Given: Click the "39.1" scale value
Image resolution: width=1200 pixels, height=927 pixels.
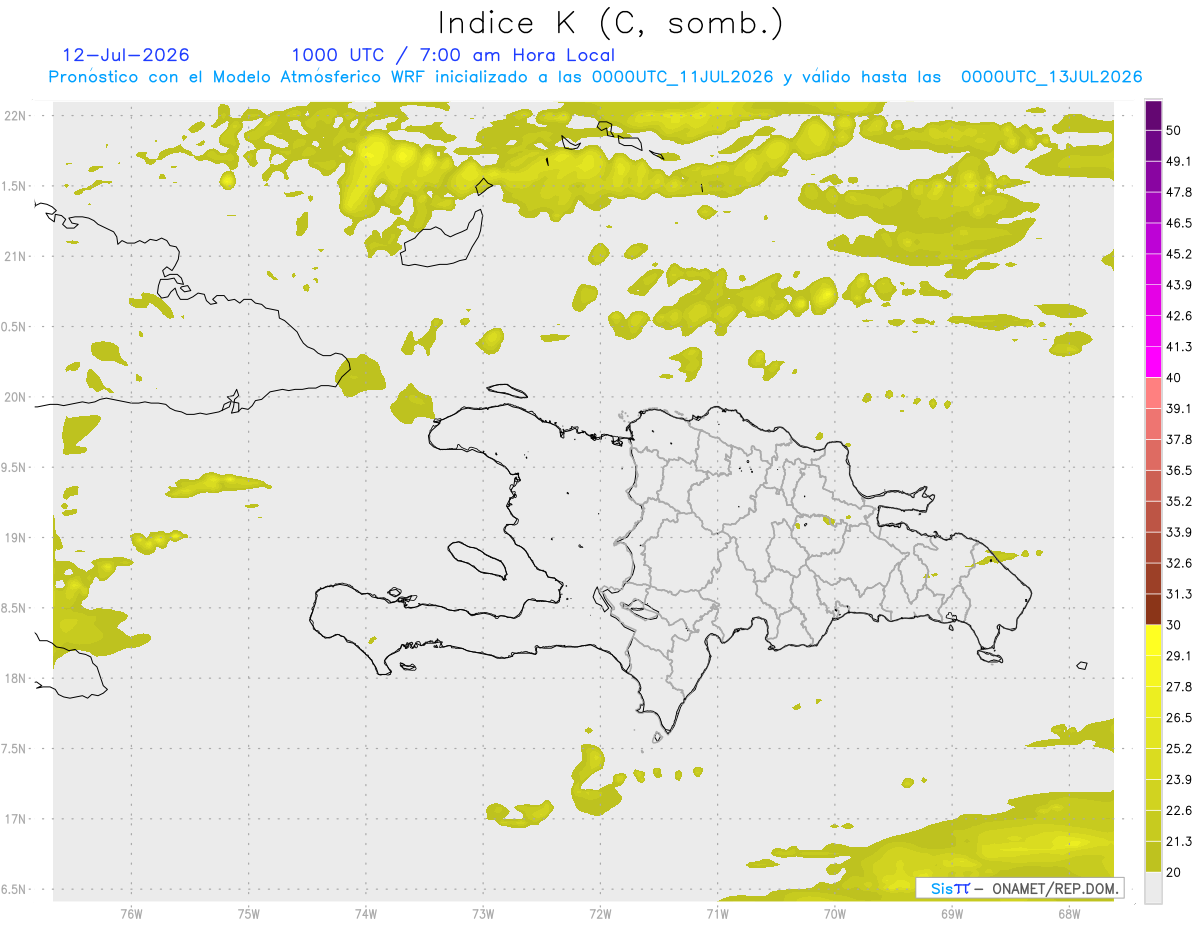Looking at the screenshot, I should pos(1179,409).
